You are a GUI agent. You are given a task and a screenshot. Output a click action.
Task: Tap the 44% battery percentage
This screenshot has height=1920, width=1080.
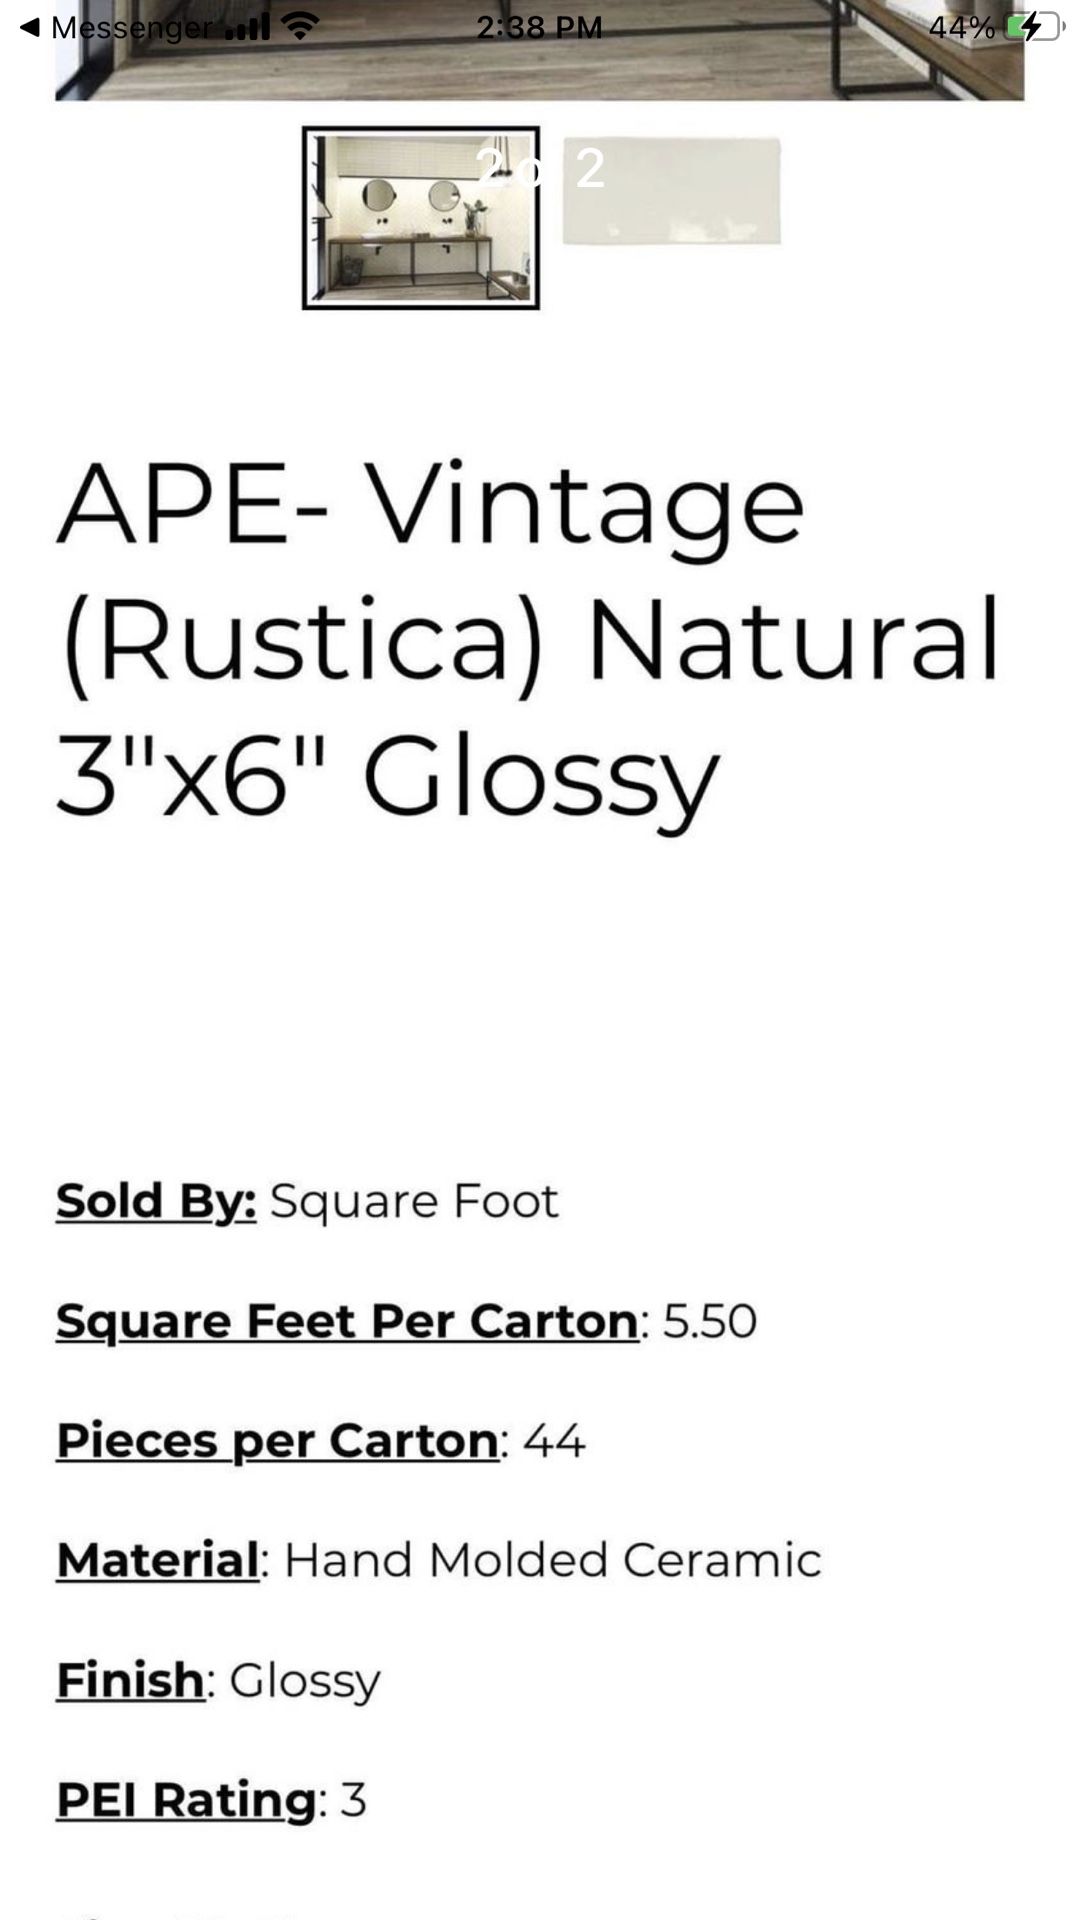click(x=961, y=28)
